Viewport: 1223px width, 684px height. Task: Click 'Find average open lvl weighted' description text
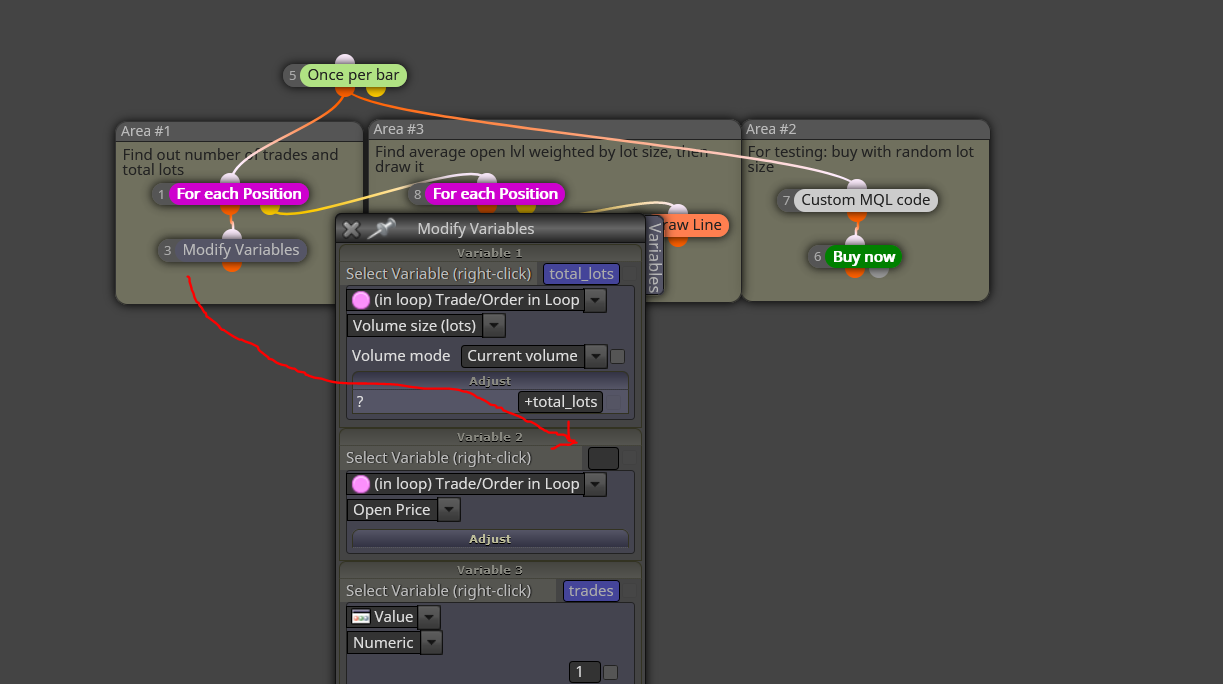541,159
